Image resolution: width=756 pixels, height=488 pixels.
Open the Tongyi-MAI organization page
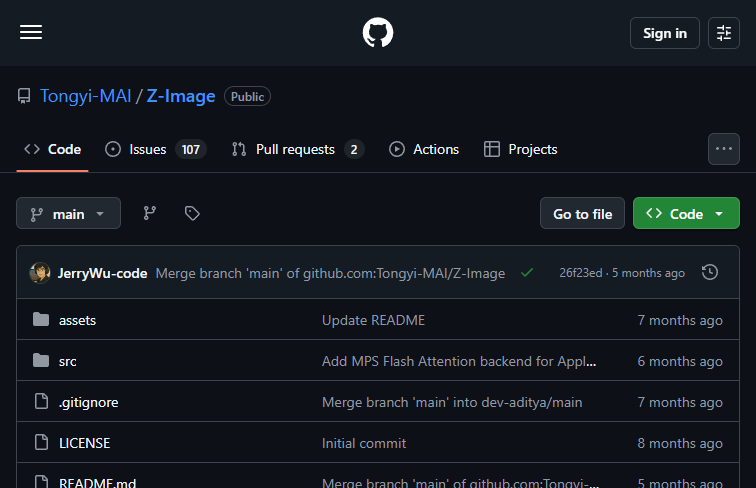click(85, 96)
